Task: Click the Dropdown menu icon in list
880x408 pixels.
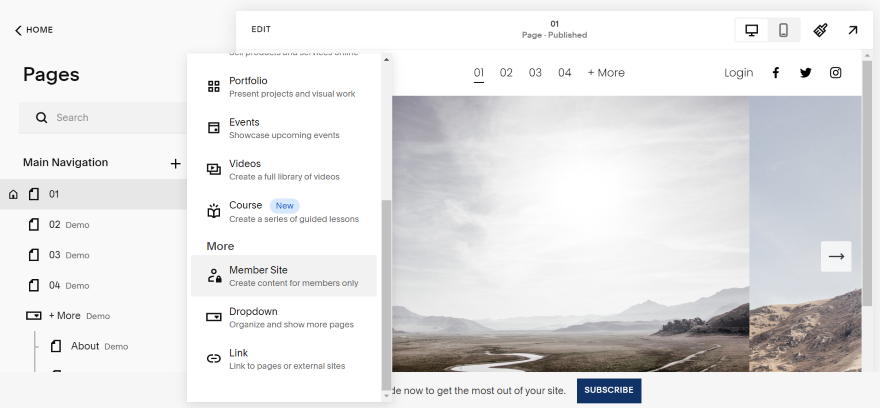Action: pyautogui.click(x=214, y=317)
